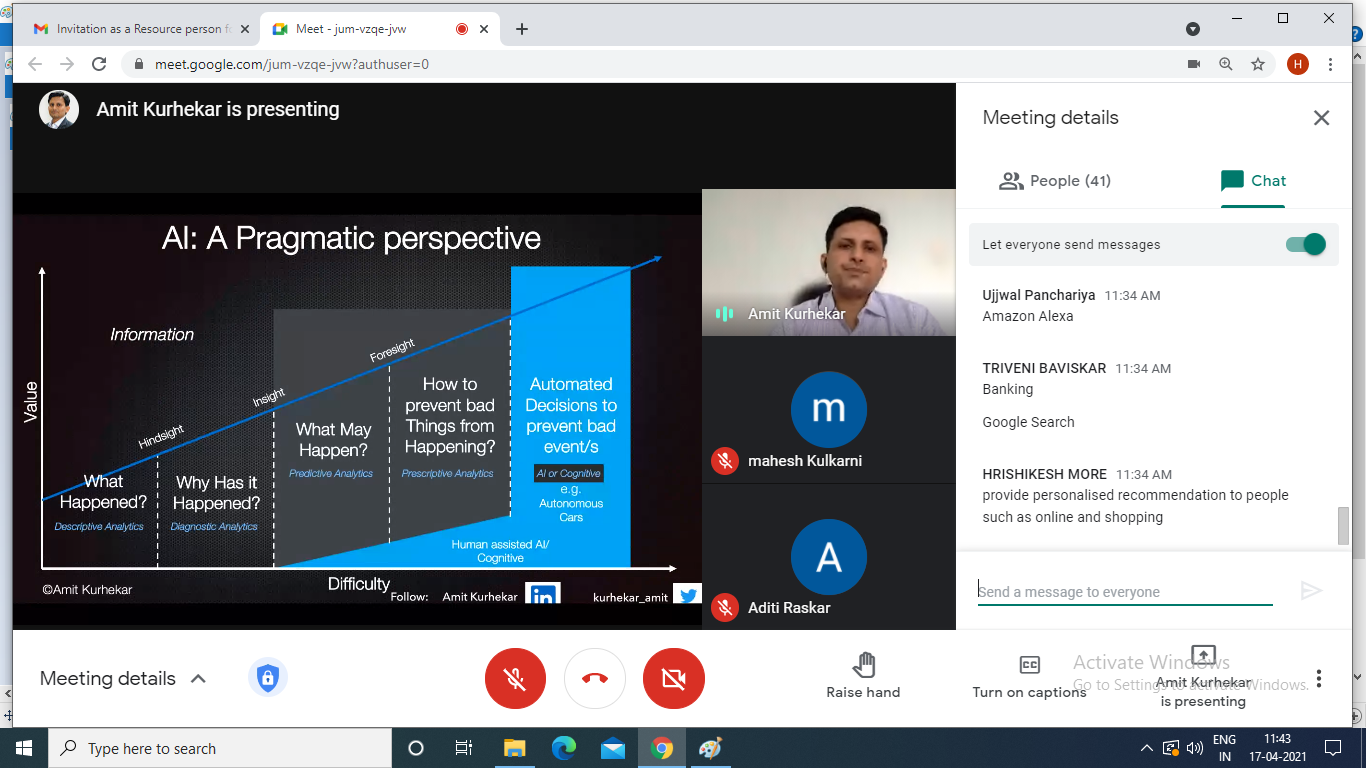The width and height of the screenshot is (1366, 768).
Task: Click the blue security shield icon
Action: pos(267,679)
